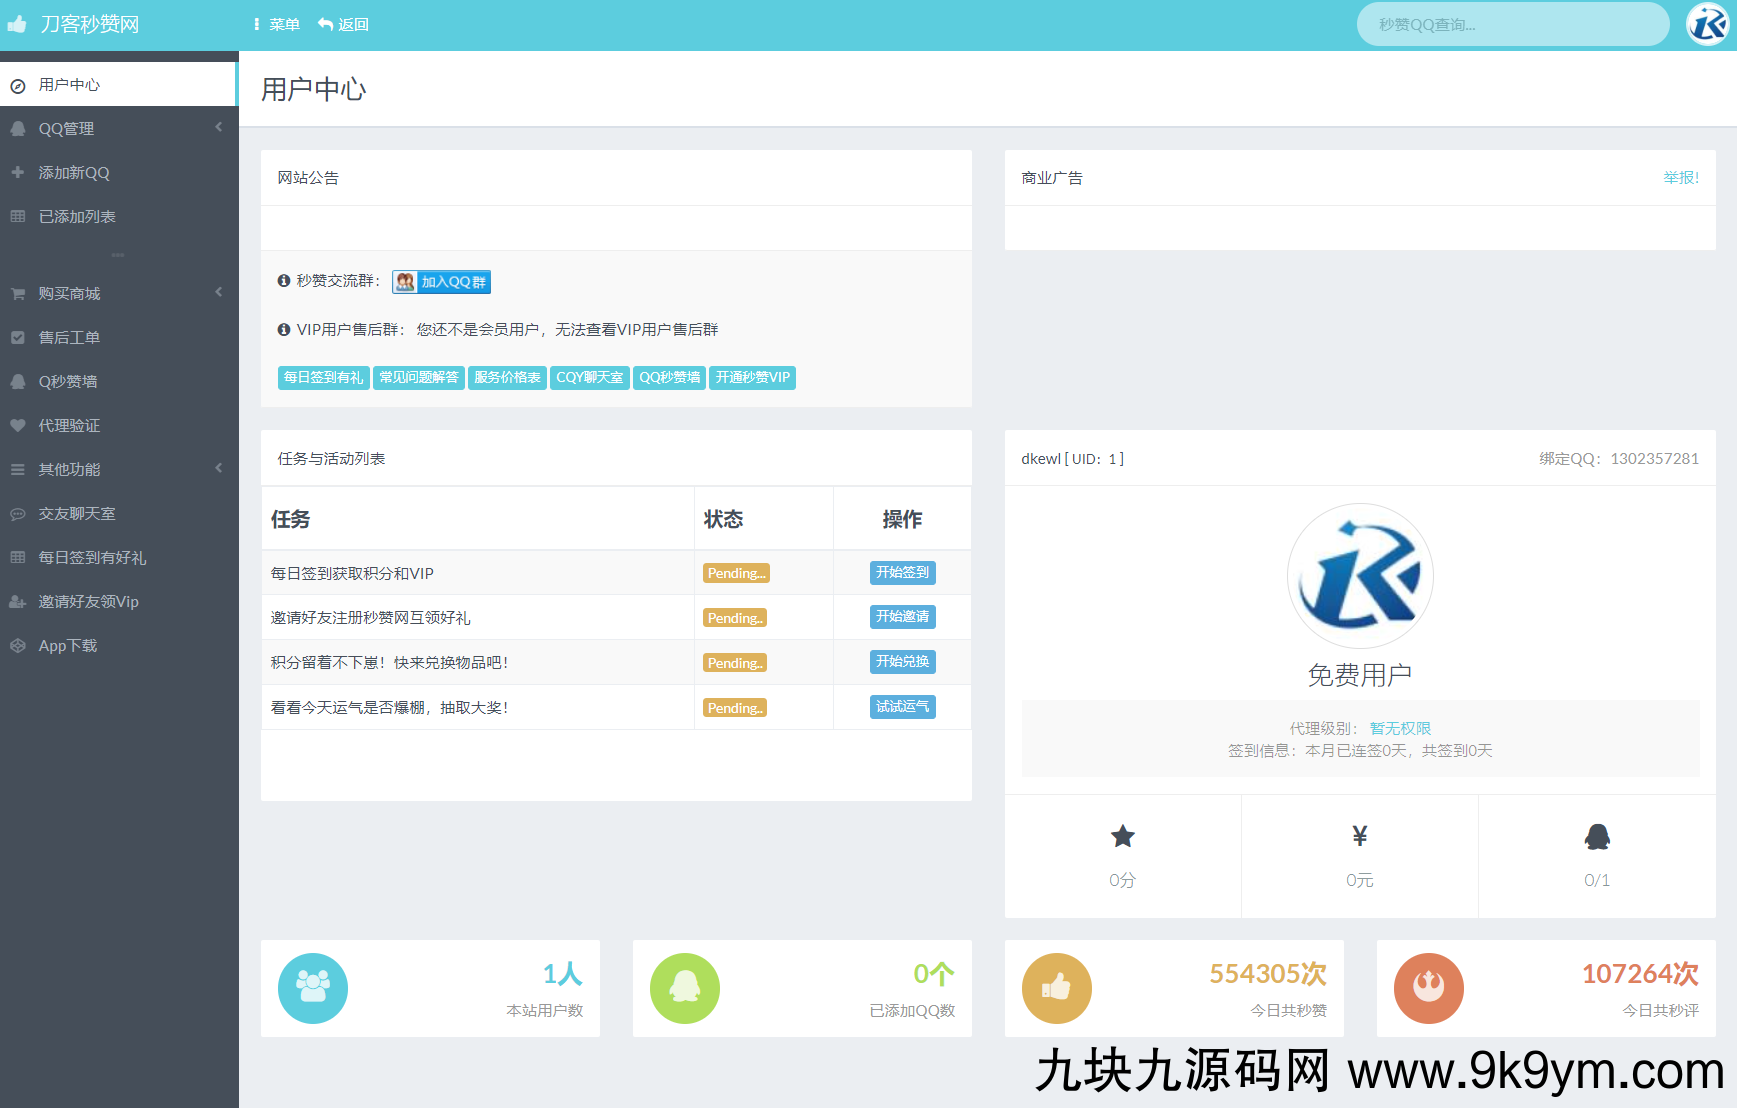The width and height of the screenshot is (1737, 1108).
Task: Click the yellow thumbs-up daily likes icon
Action: point(1056,988)
